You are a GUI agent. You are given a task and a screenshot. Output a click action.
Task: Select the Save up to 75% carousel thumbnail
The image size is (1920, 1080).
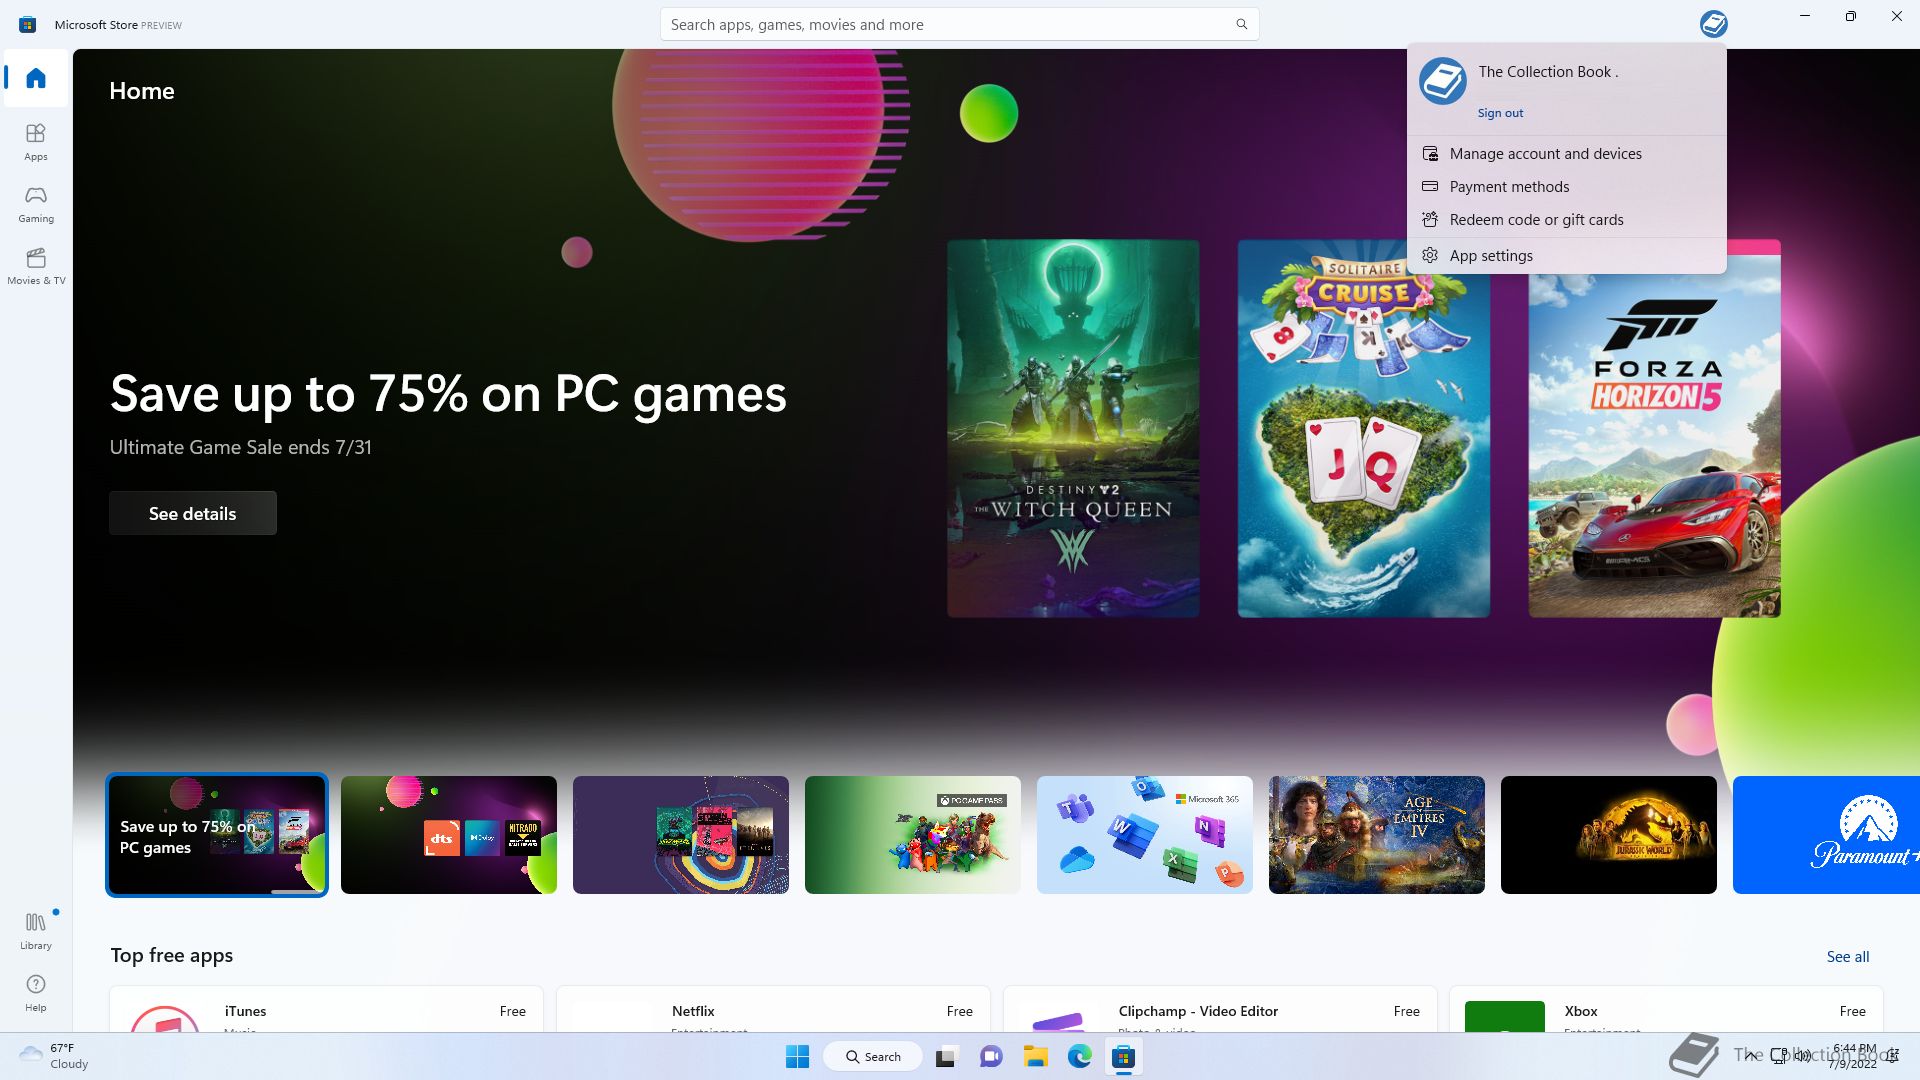[217, 835]
